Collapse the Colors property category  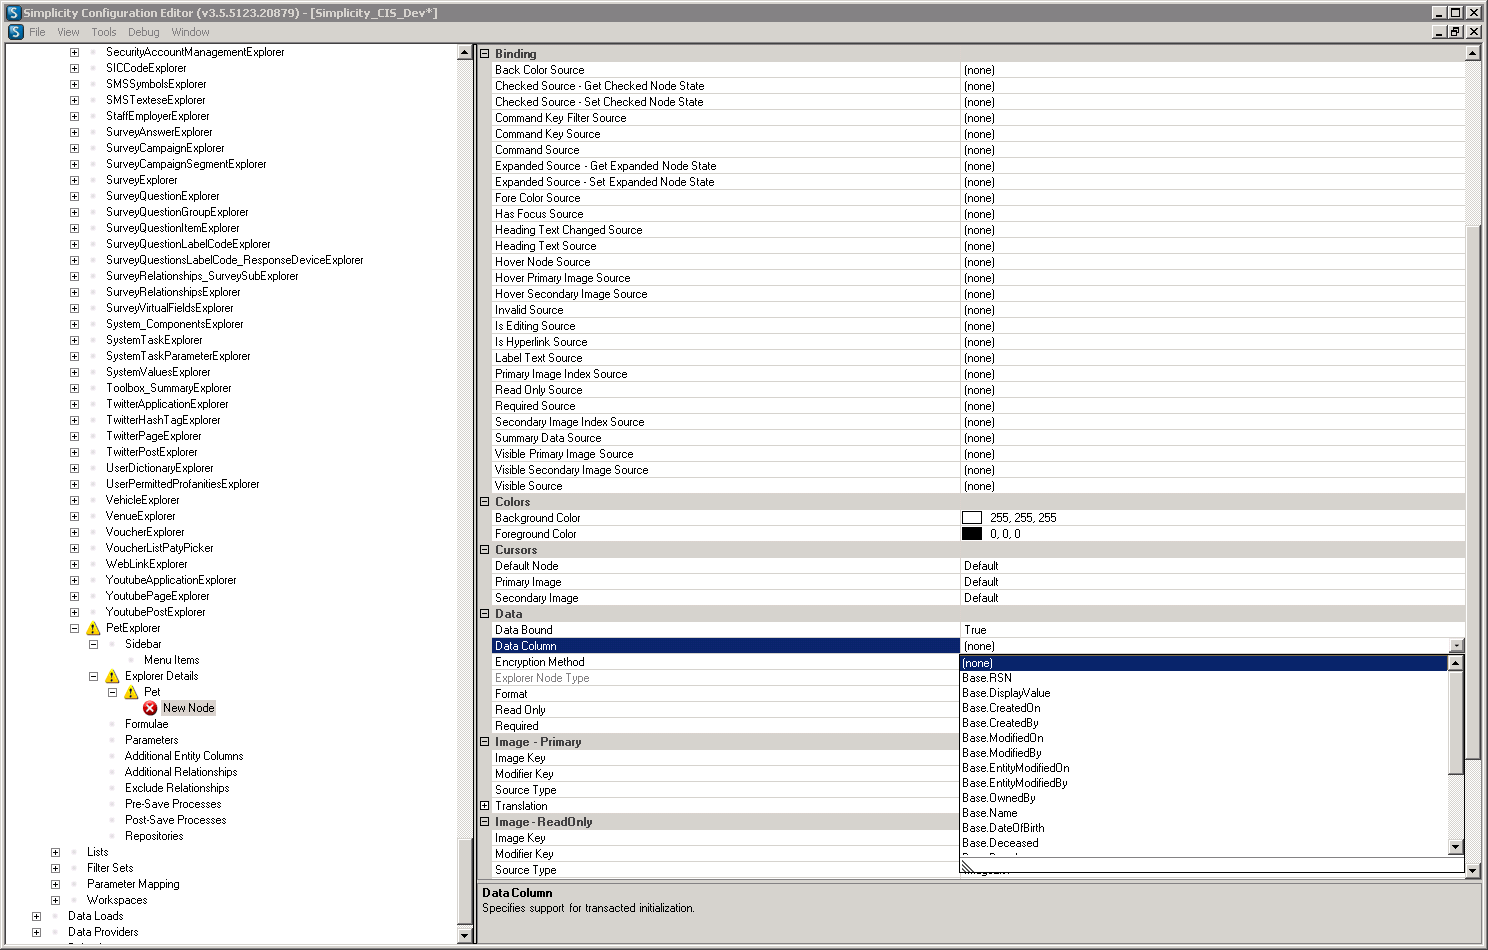pos(485,502)
